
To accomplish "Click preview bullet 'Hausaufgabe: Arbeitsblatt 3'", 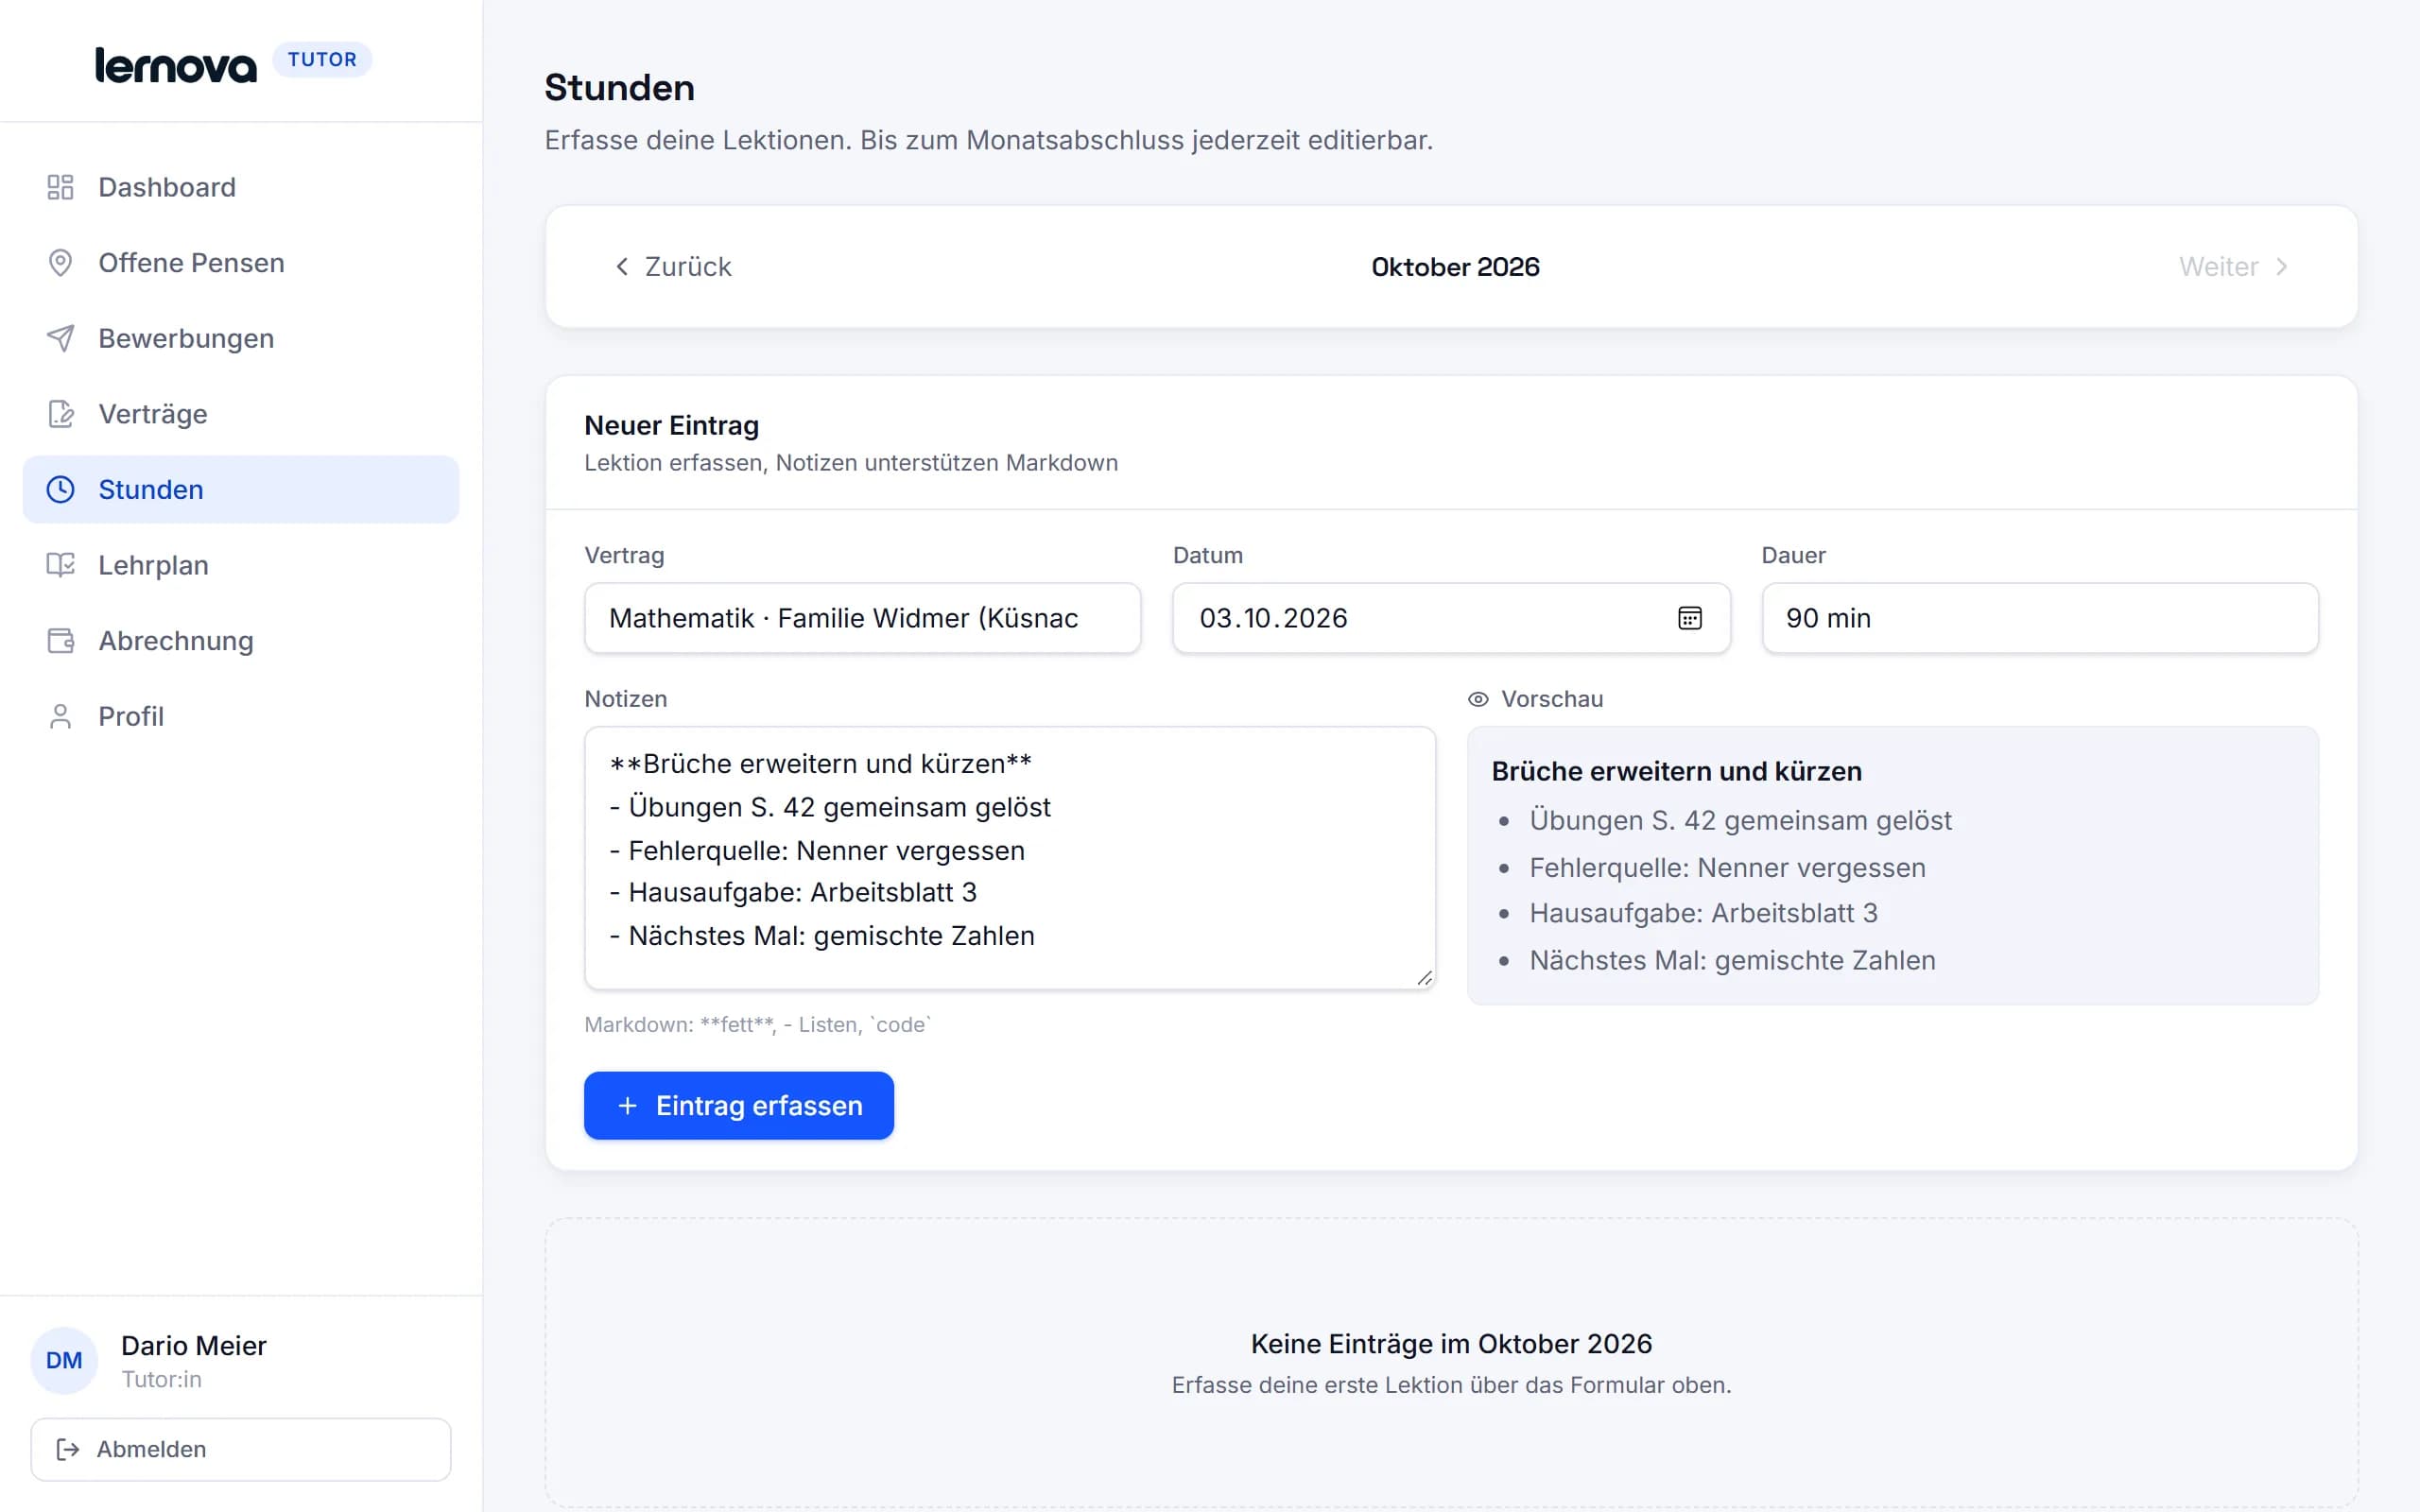I will click(x=1703, y=913).
